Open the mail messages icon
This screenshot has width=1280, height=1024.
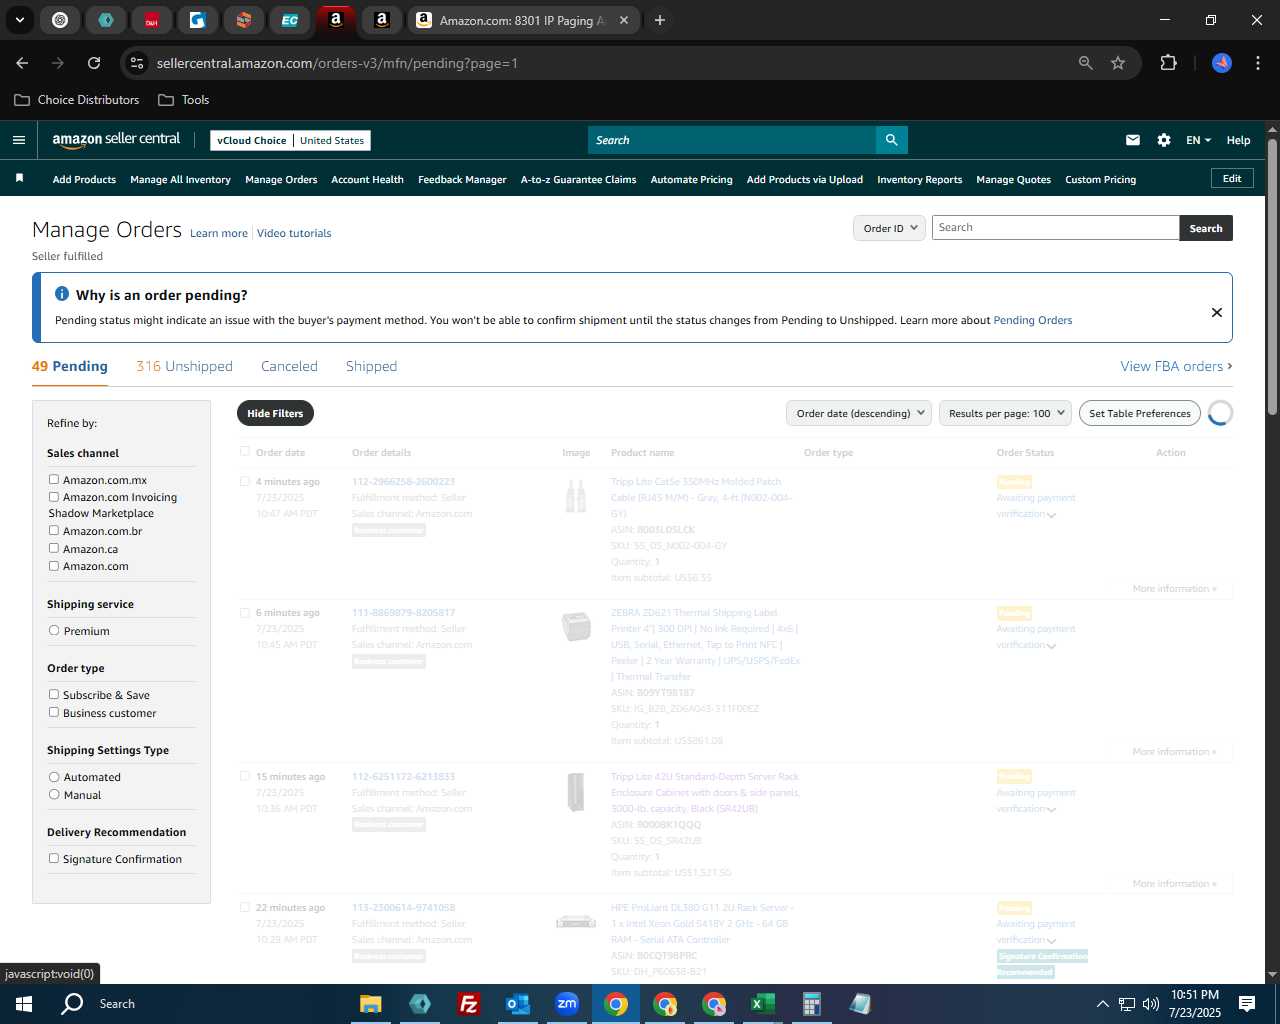[1133, 140]
